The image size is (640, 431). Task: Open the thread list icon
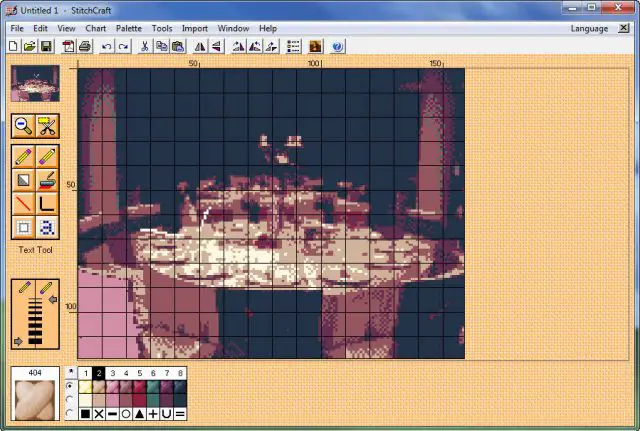coord(293,47)
